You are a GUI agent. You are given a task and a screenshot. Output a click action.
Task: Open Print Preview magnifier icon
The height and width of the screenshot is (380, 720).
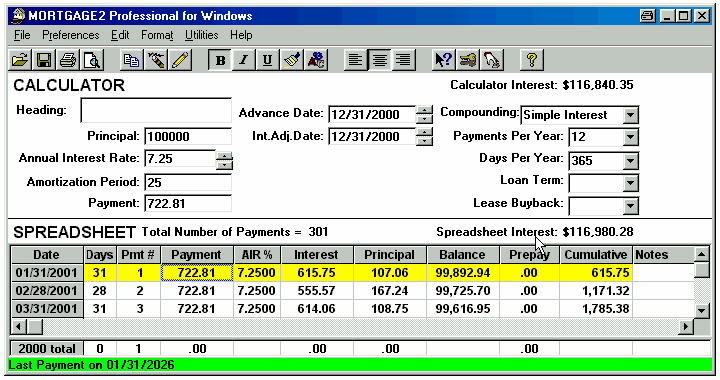tap(92, 60)
